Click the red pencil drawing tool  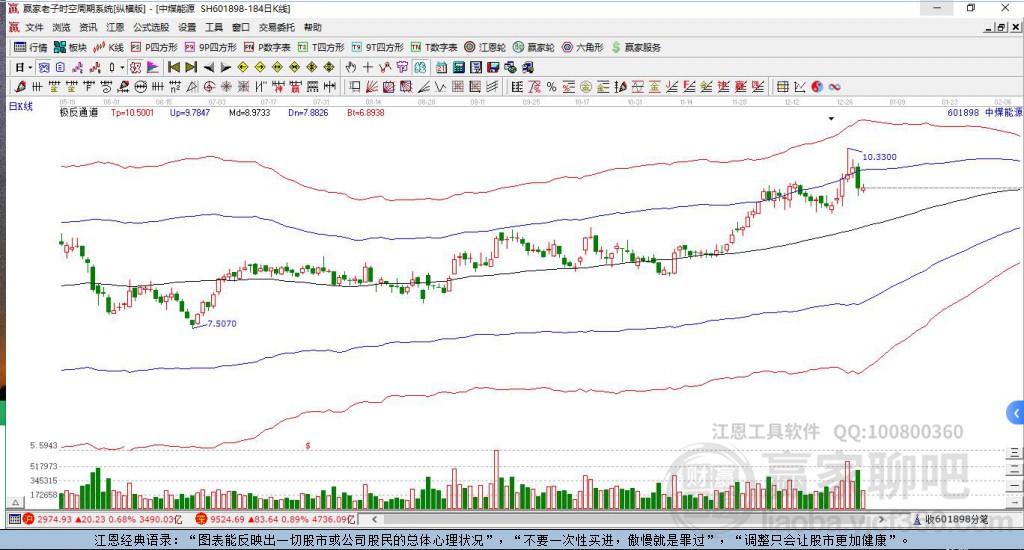tap(20, 86)
